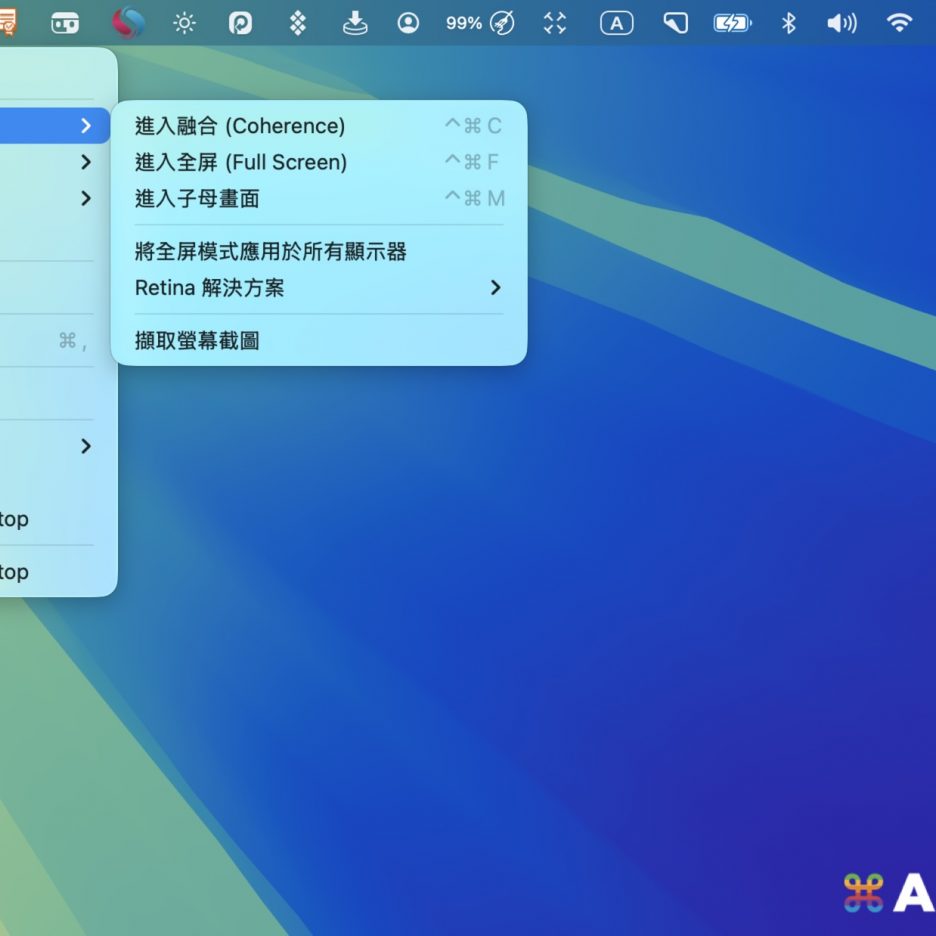936x936 pixels.
Task: Expand submenu directly below the highlighted row
Action: pos(86,162)
